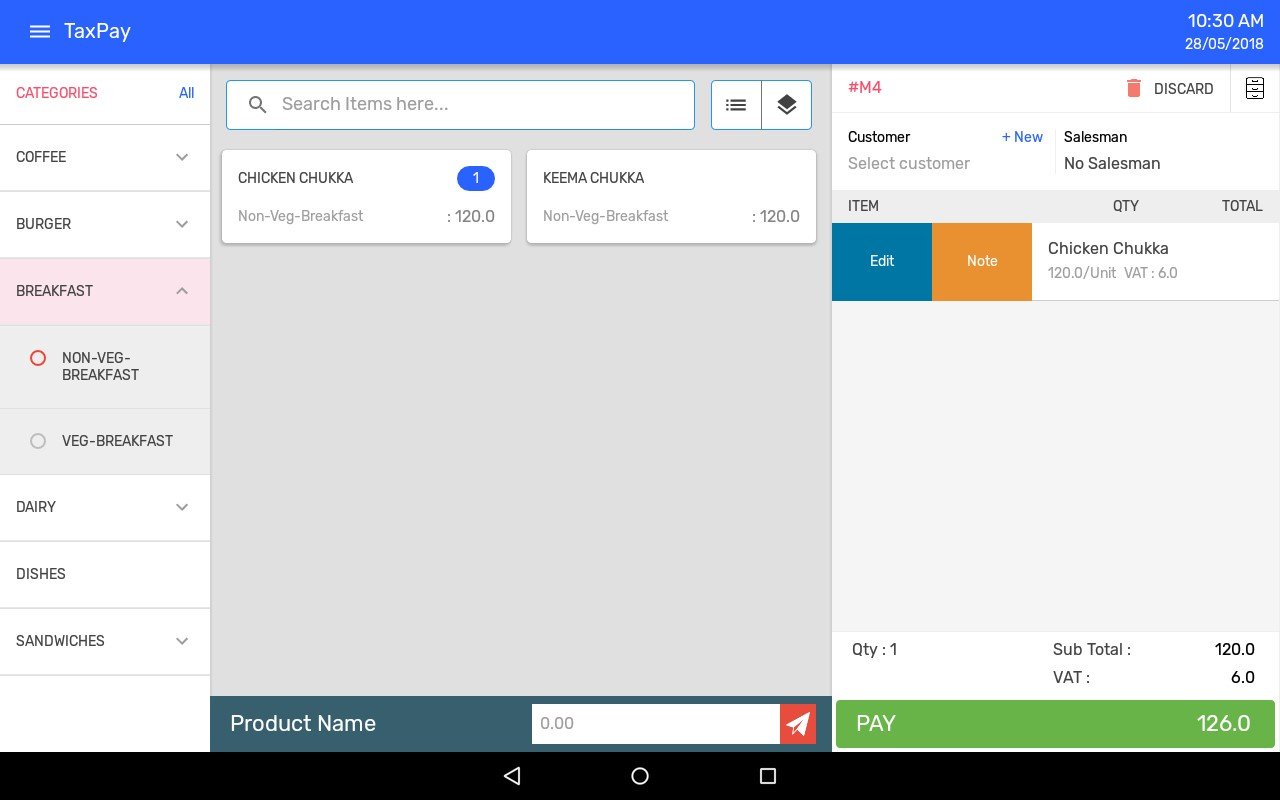Click the order number #M4

(x=865, y=88)
